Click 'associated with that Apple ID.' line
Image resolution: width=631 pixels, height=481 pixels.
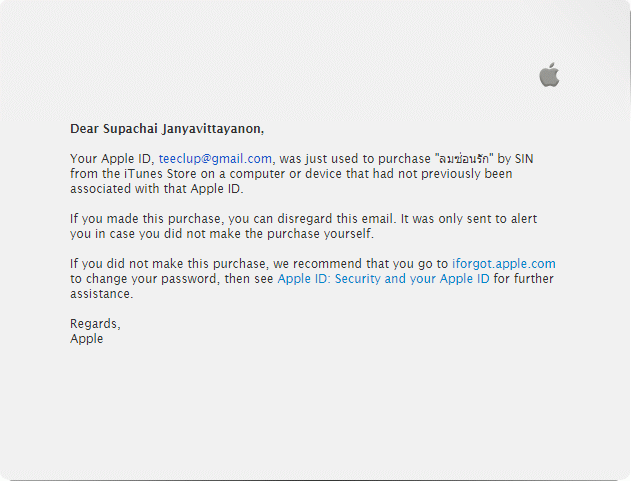click(157, 189)
